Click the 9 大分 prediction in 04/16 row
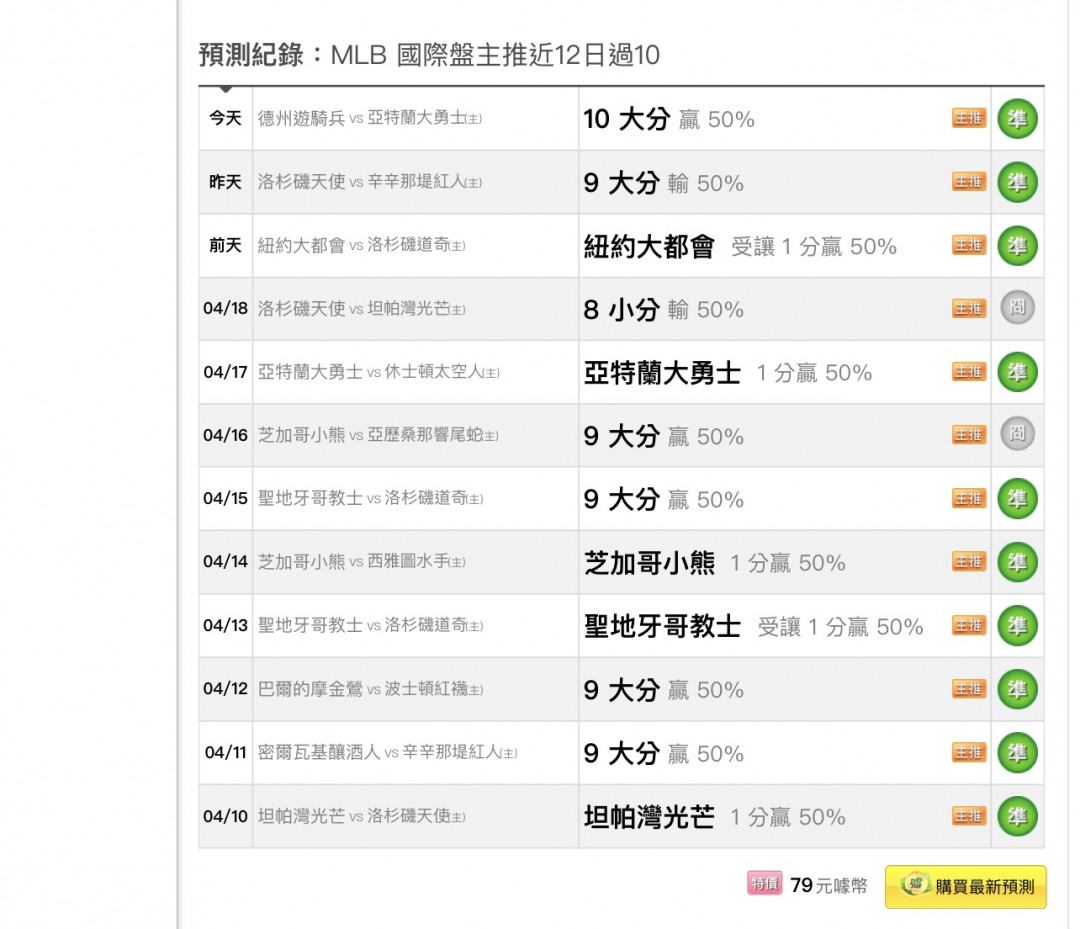Image resolution: width=1080 pixels, height=929 pixels. [663, 437]
